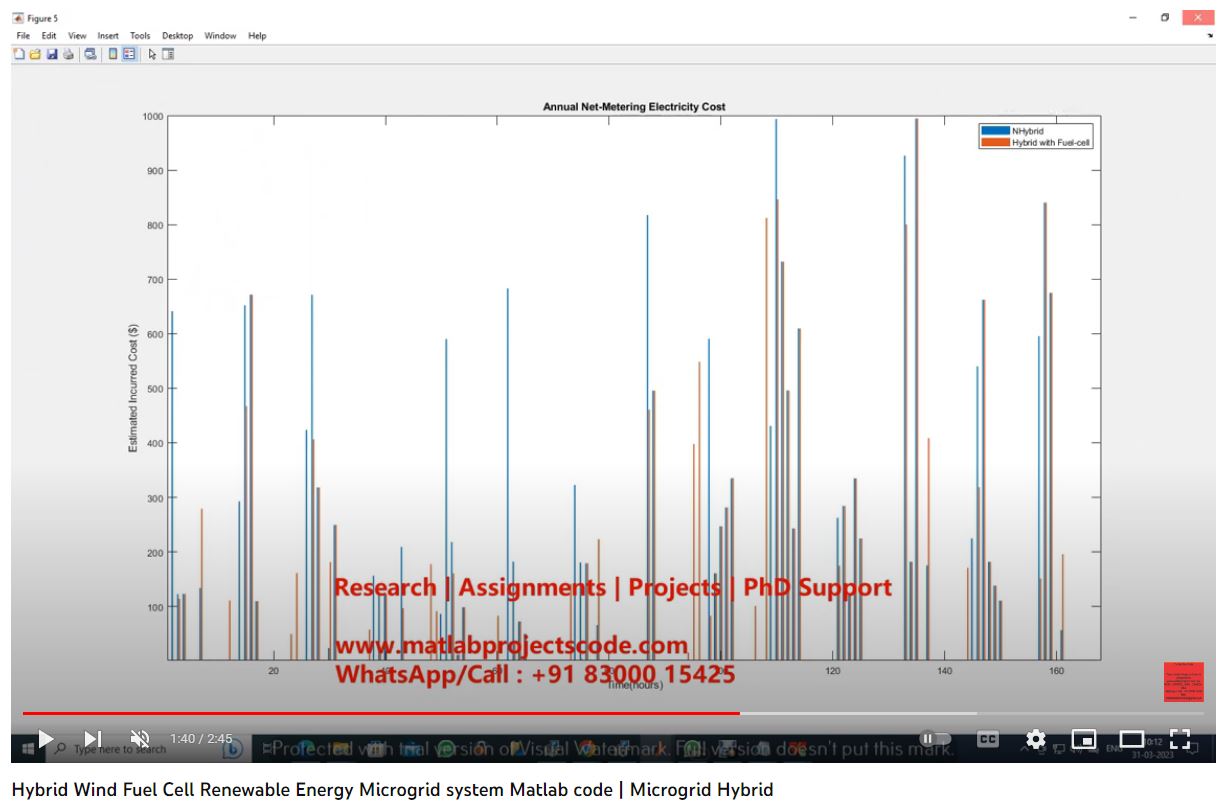Switch to theater mode view
Screen dimensions: 1227x809
(x=1132, y=739)
